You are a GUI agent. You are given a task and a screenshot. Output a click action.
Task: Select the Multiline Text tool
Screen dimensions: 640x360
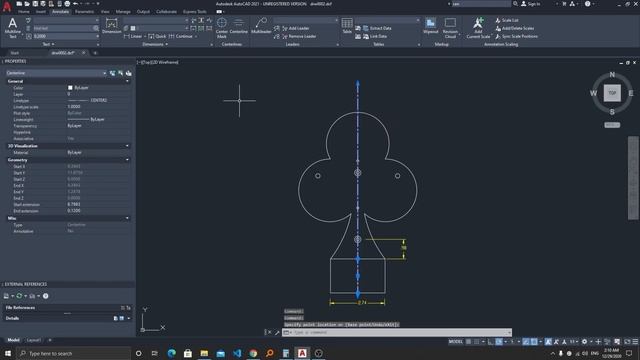tap(13, 28)
